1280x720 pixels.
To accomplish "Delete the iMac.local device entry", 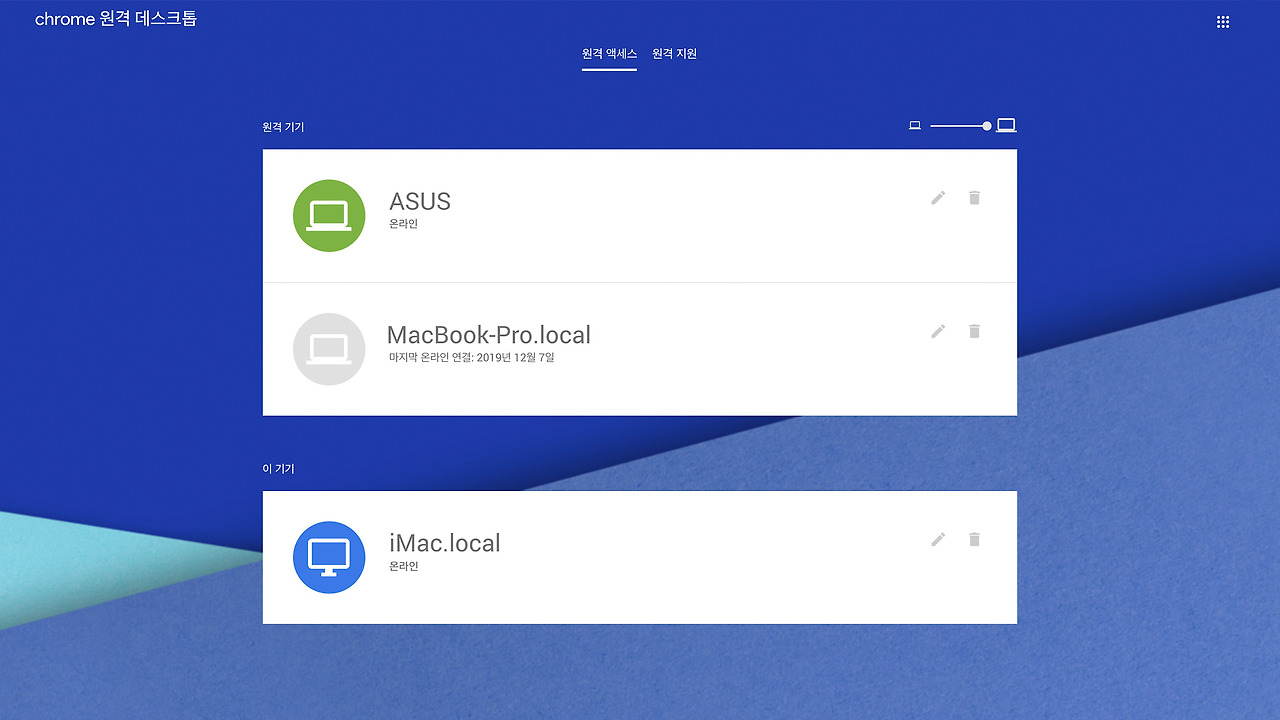I will 973,539.
